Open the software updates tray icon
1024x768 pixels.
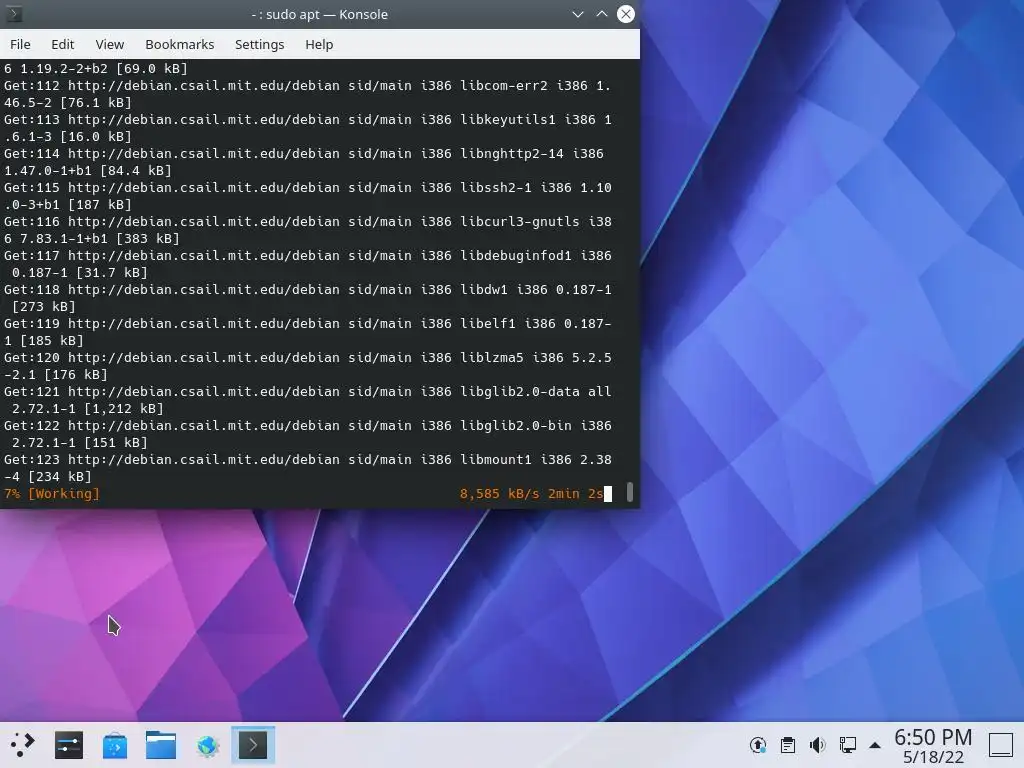(x=758, y=745)
